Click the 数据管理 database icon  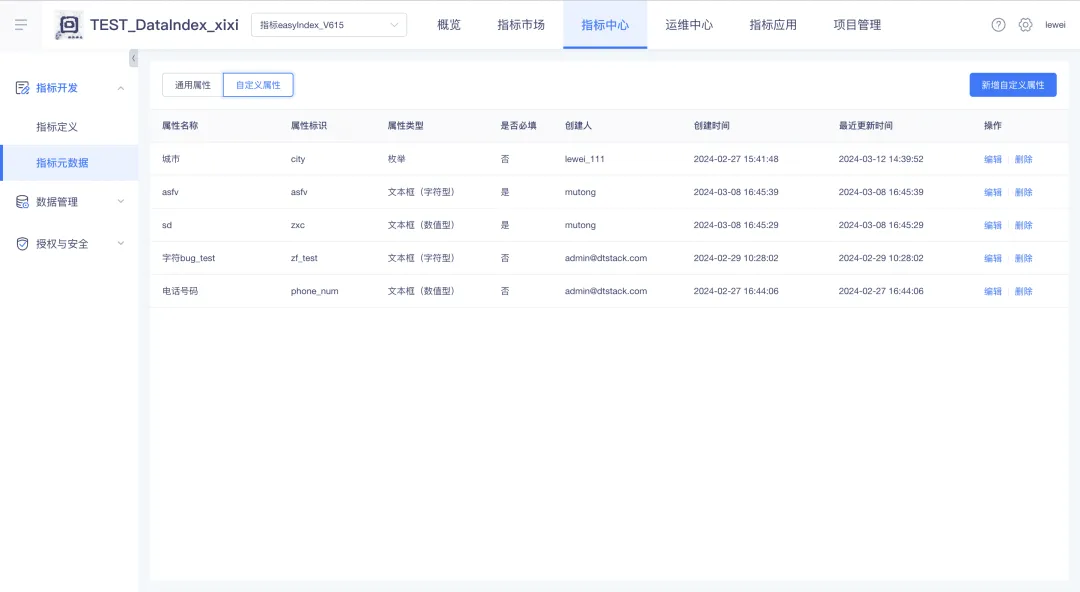[x=22, y=202]
